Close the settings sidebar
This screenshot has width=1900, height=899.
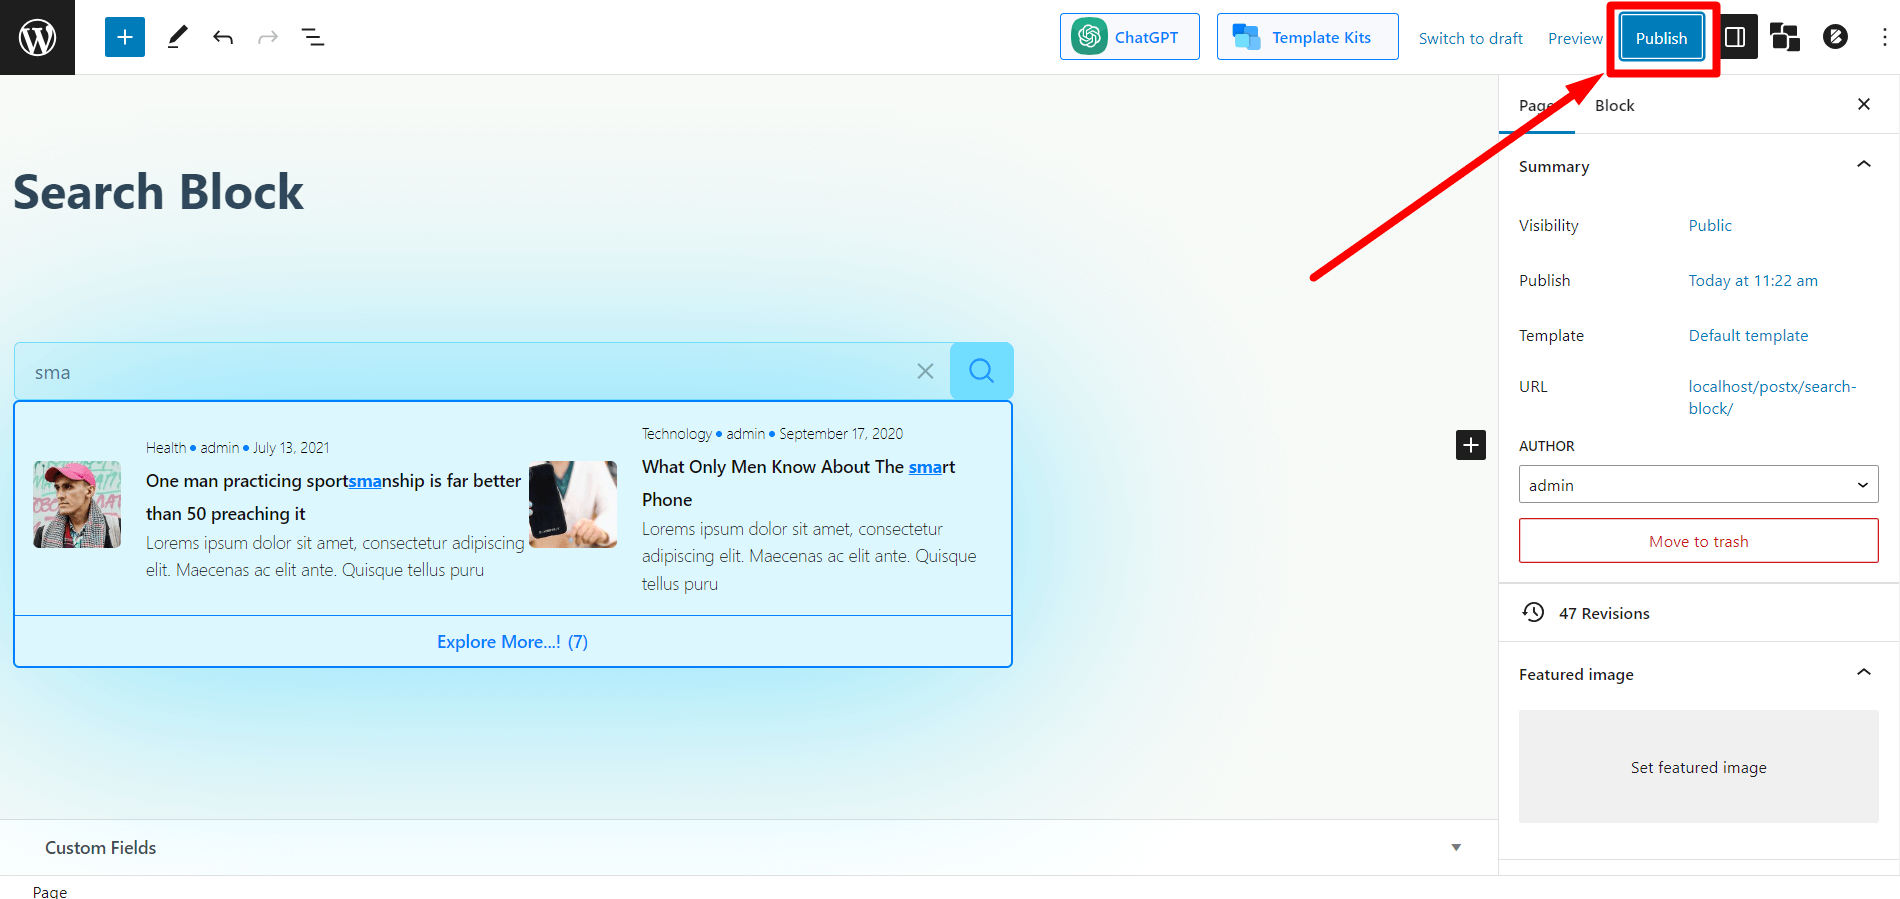click(1864, 104)
